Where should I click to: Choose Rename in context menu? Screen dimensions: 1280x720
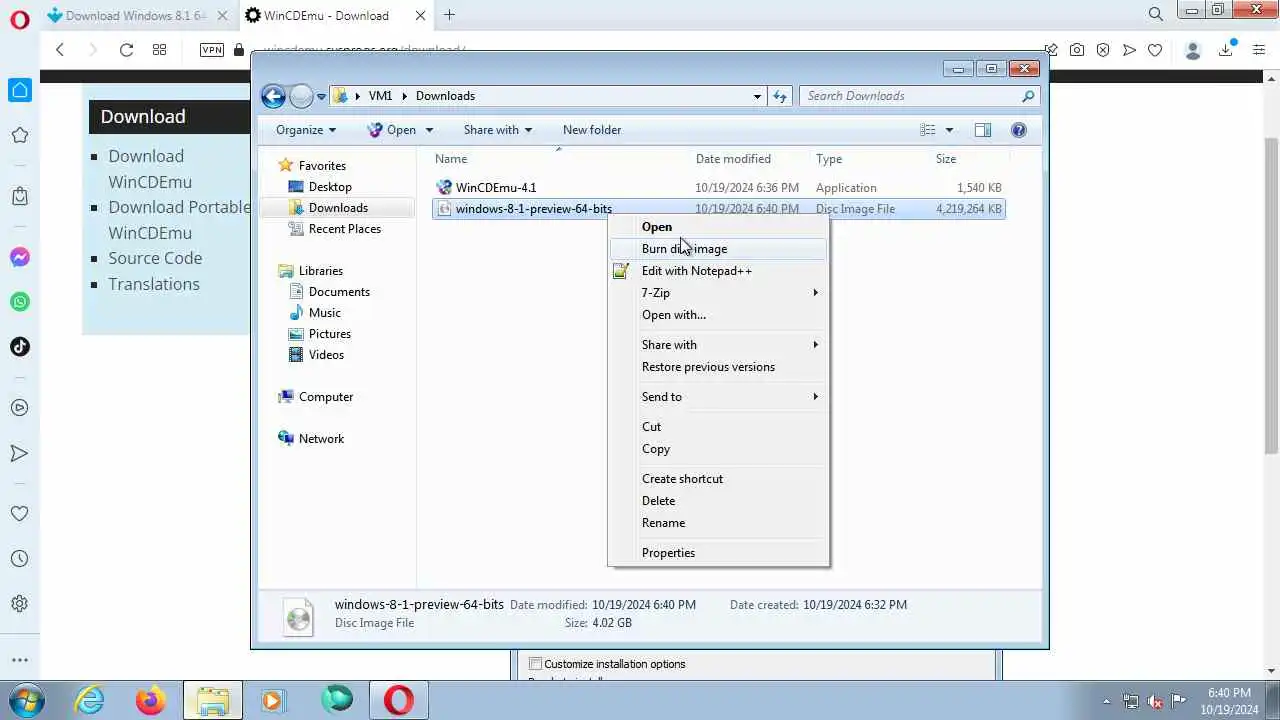click(718, 523)
